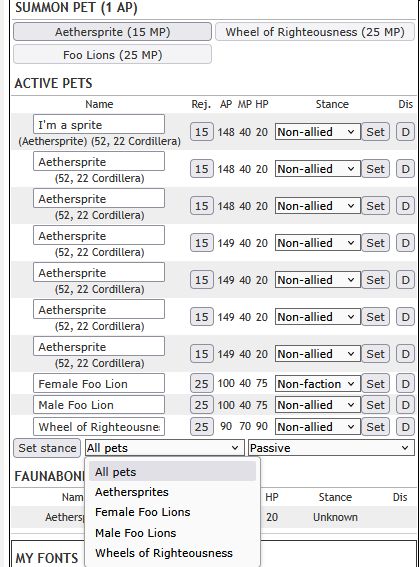The height and width of the screenshot is (567, 420).
Task: Select Wheels of Righteousness list option
Action: [164, 553]
